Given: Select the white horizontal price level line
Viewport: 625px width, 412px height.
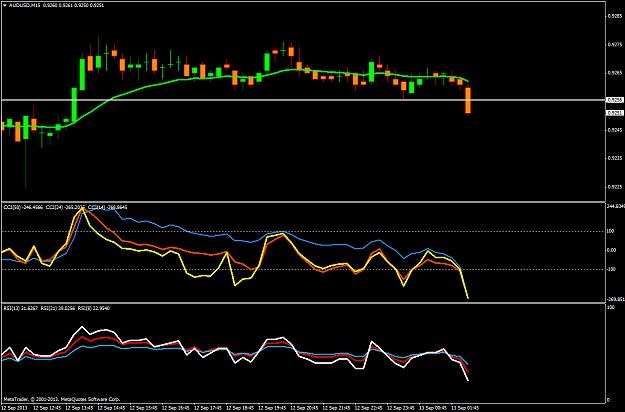Looking at the screenshot, I should (x=303, y=100).
